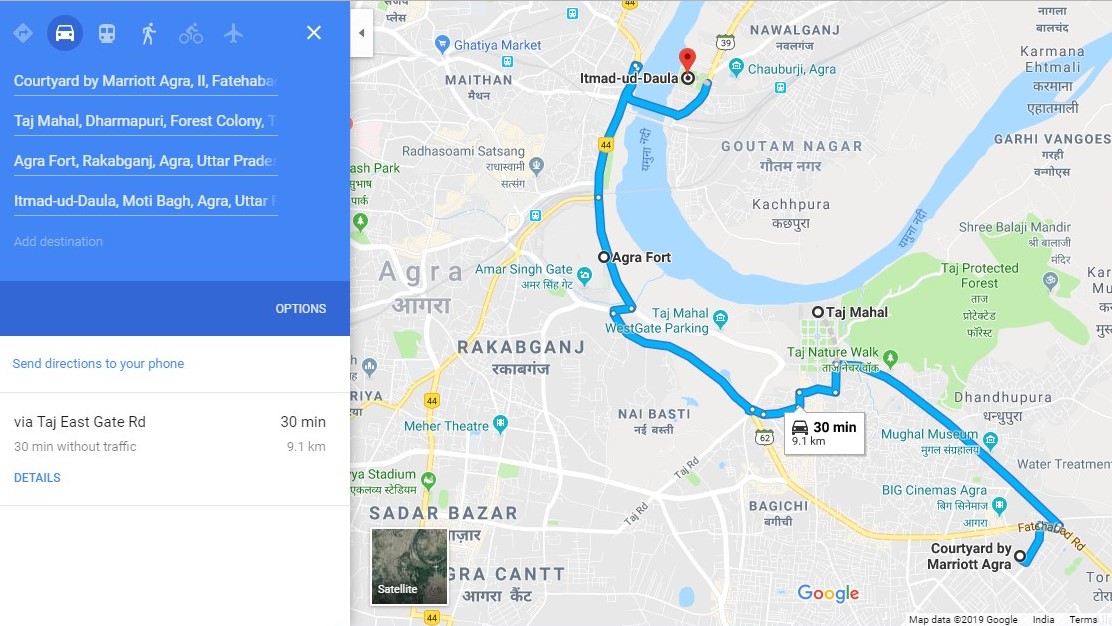
Task: Select the best travel mode diamond icon
Action: tap(23, 33)
